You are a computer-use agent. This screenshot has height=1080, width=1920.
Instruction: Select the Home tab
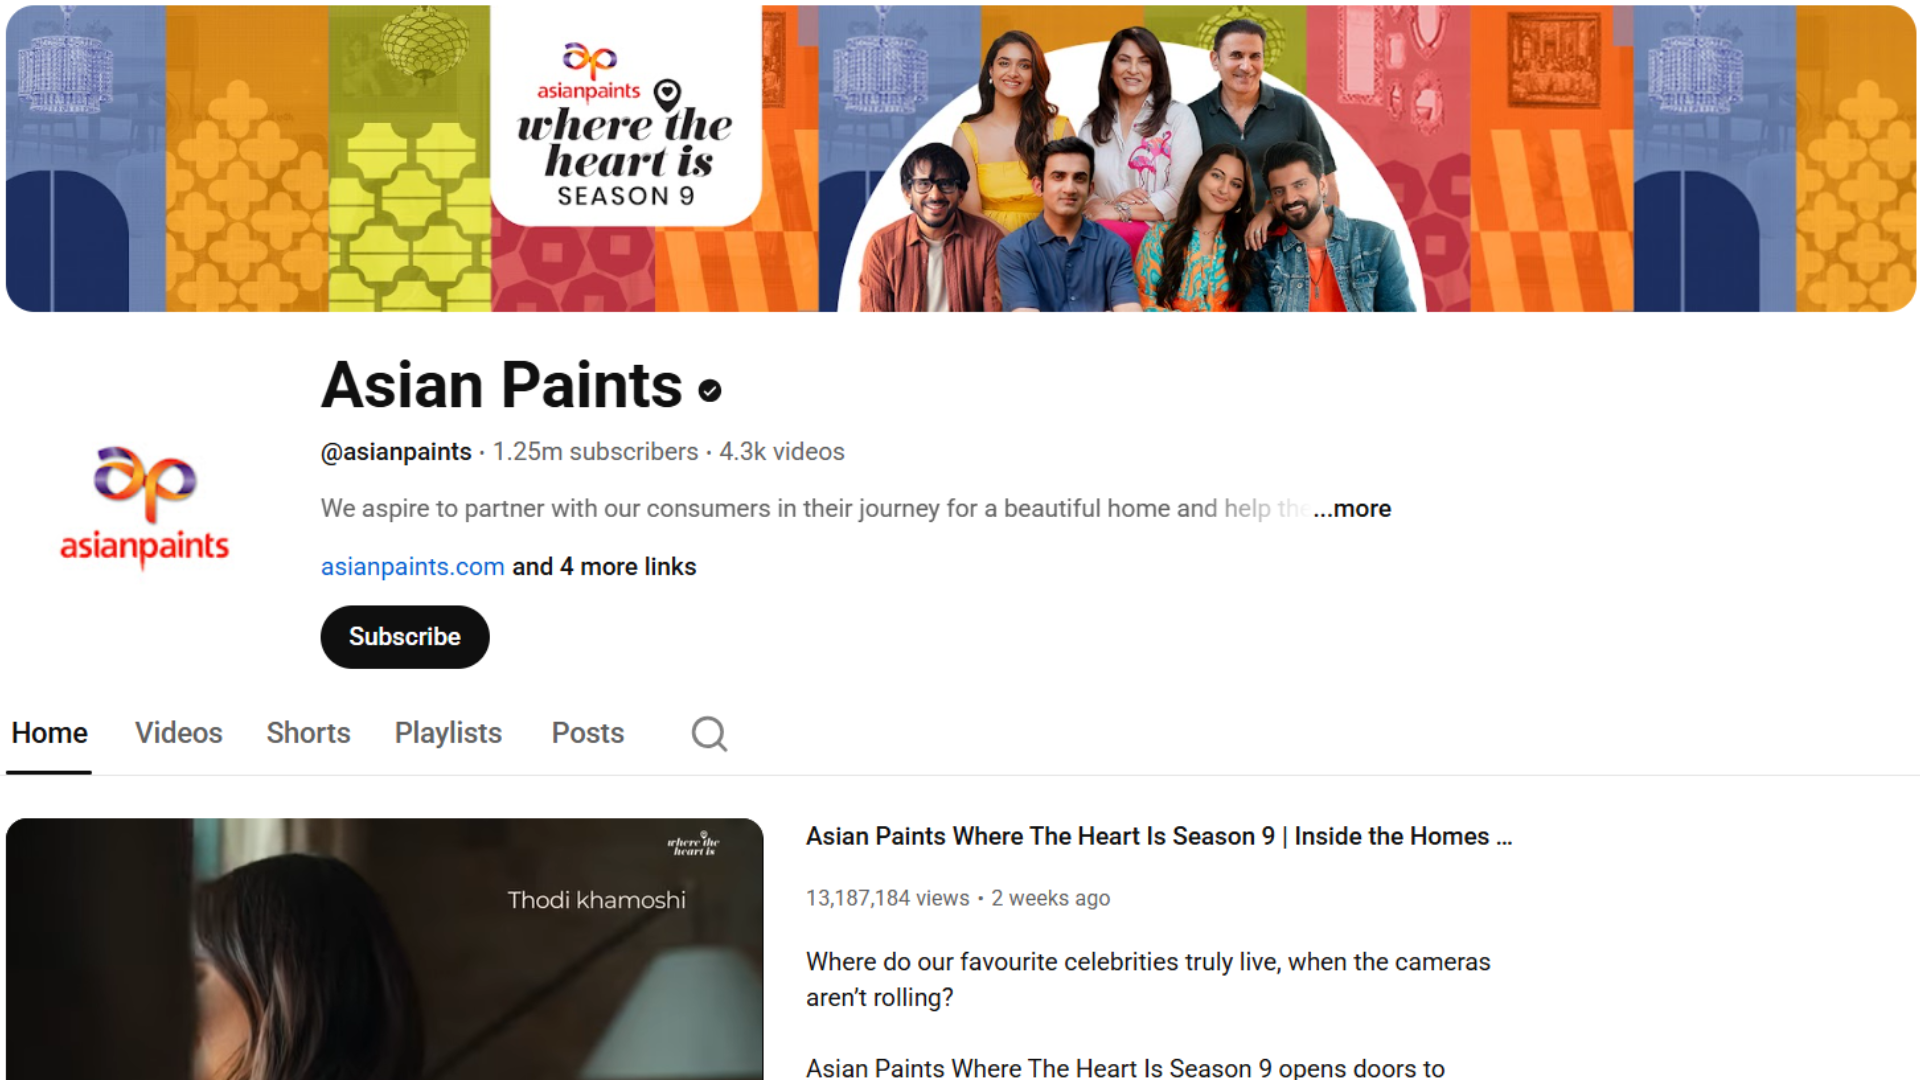pos(49,733)
